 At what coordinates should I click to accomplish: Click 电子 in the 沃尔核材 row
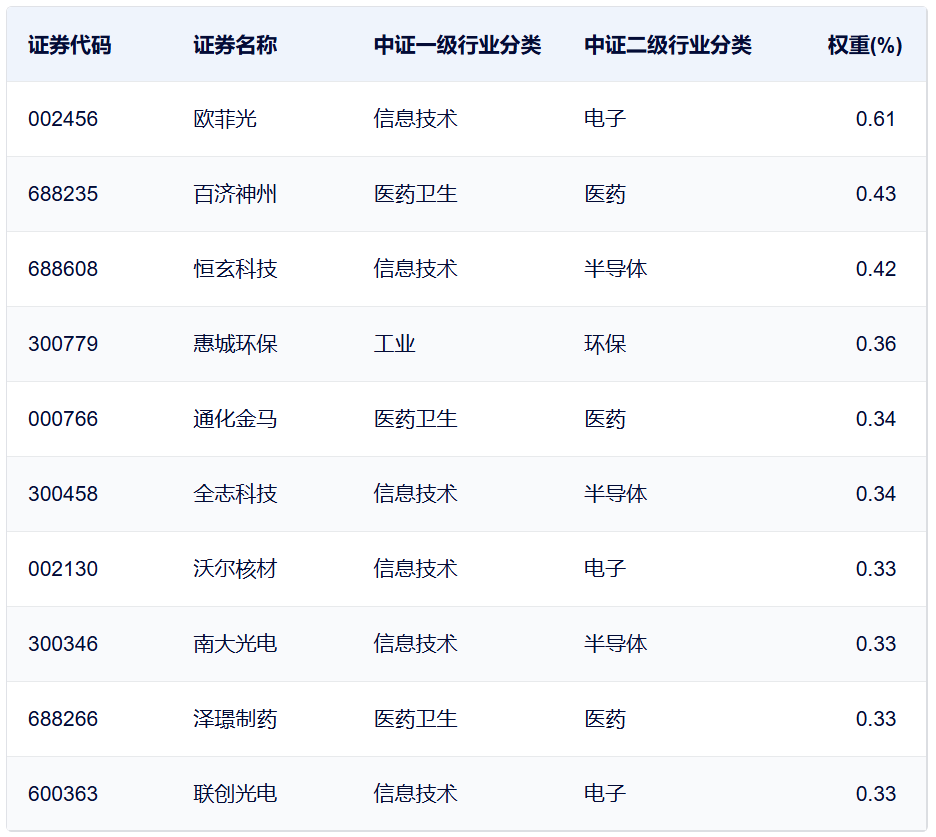[x=605, y=569]
